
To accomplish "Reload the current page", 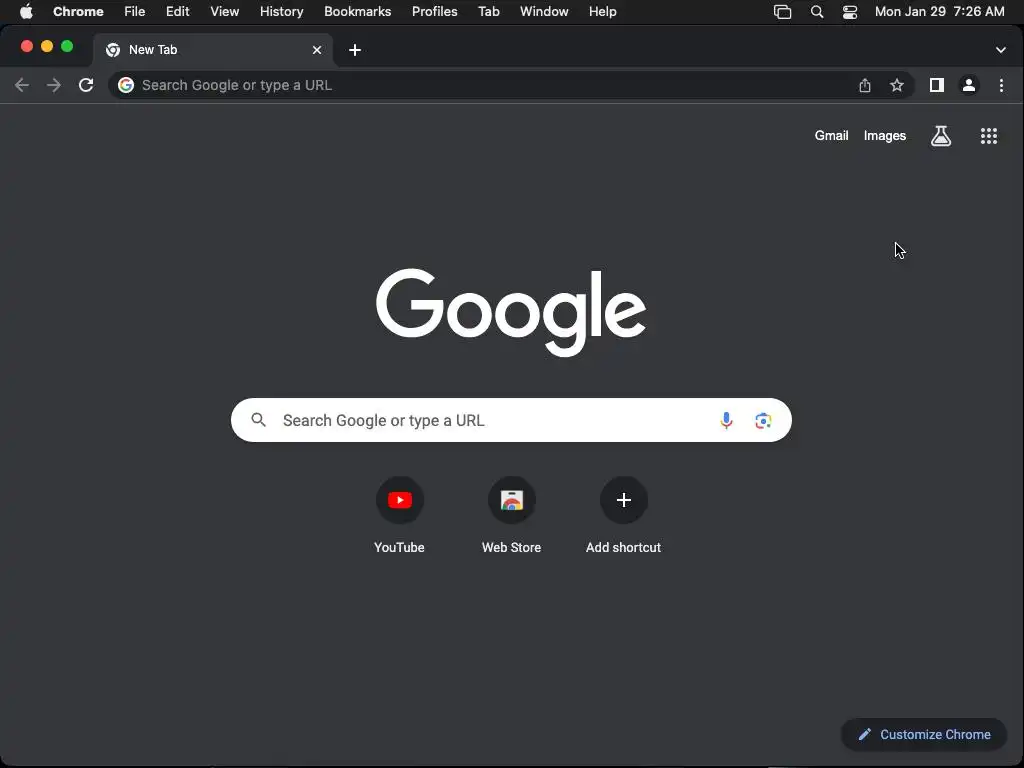I will pos(86,85).
